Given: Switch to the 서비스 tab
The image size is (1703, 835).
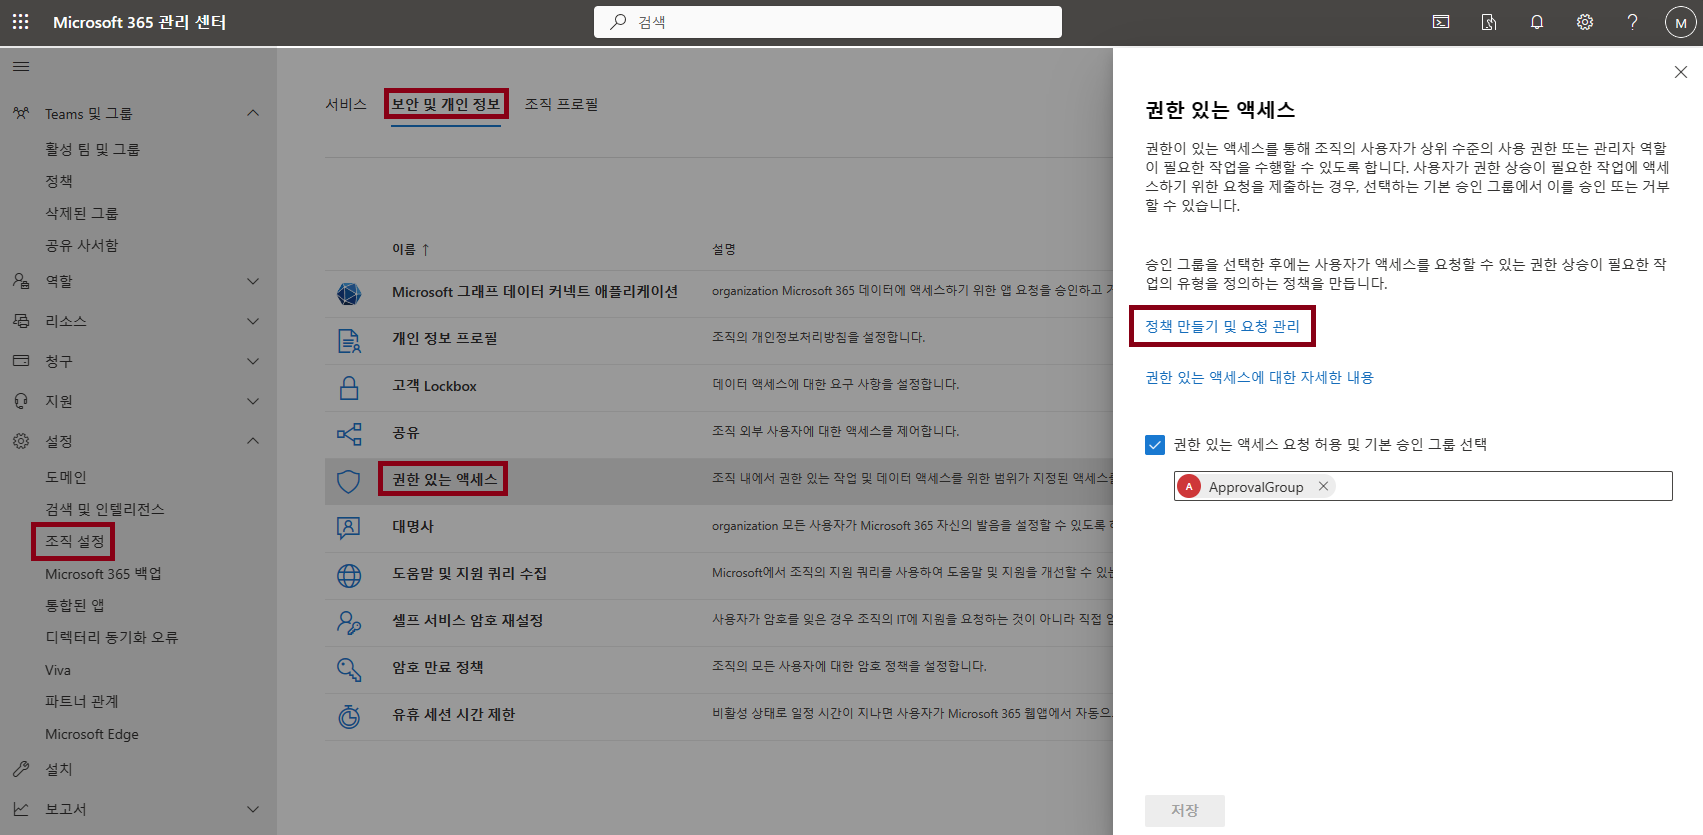Looking at the screenshot, I should pos(346,104).
